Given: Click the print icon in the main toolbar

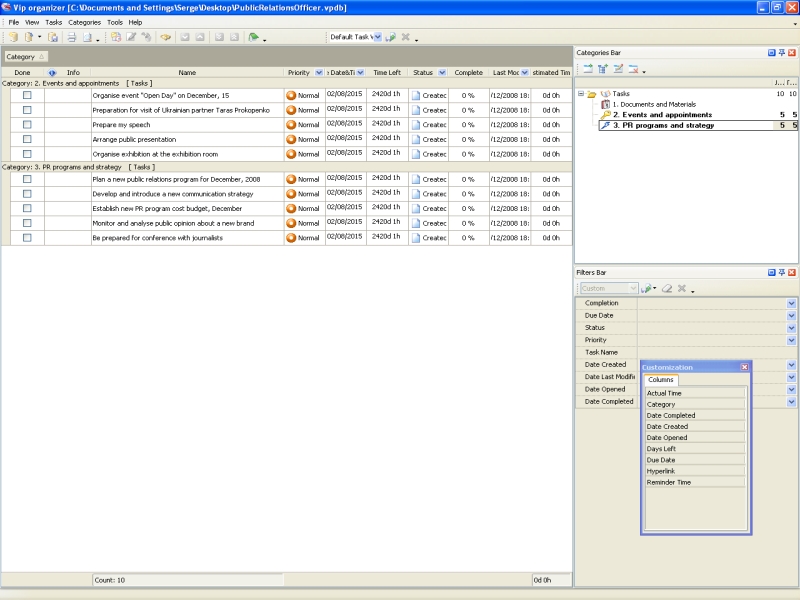Looking at the screenshot, I should (71, 37).
